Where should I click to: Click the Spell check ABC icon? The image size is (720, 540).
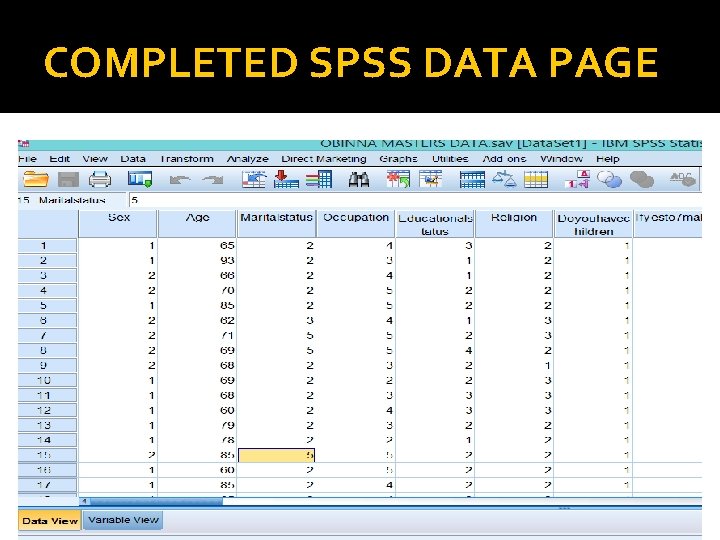coord(683,179)
